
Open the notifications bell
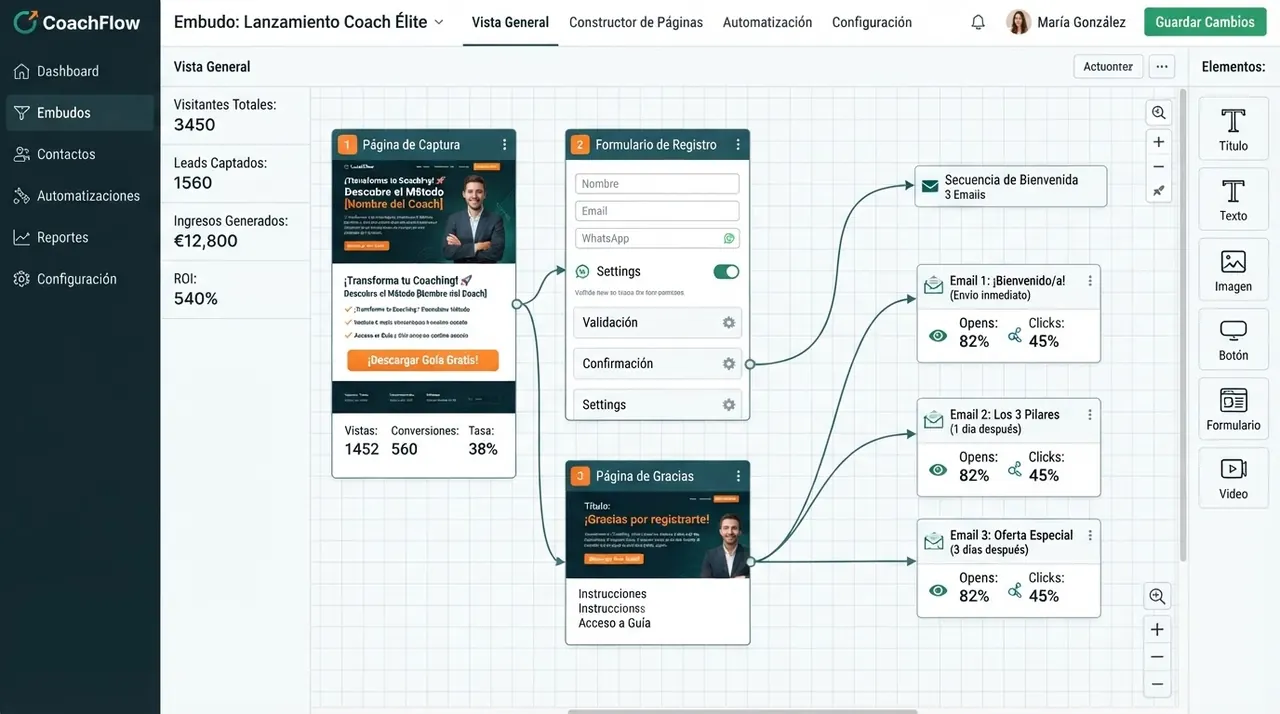pos(978,22)
